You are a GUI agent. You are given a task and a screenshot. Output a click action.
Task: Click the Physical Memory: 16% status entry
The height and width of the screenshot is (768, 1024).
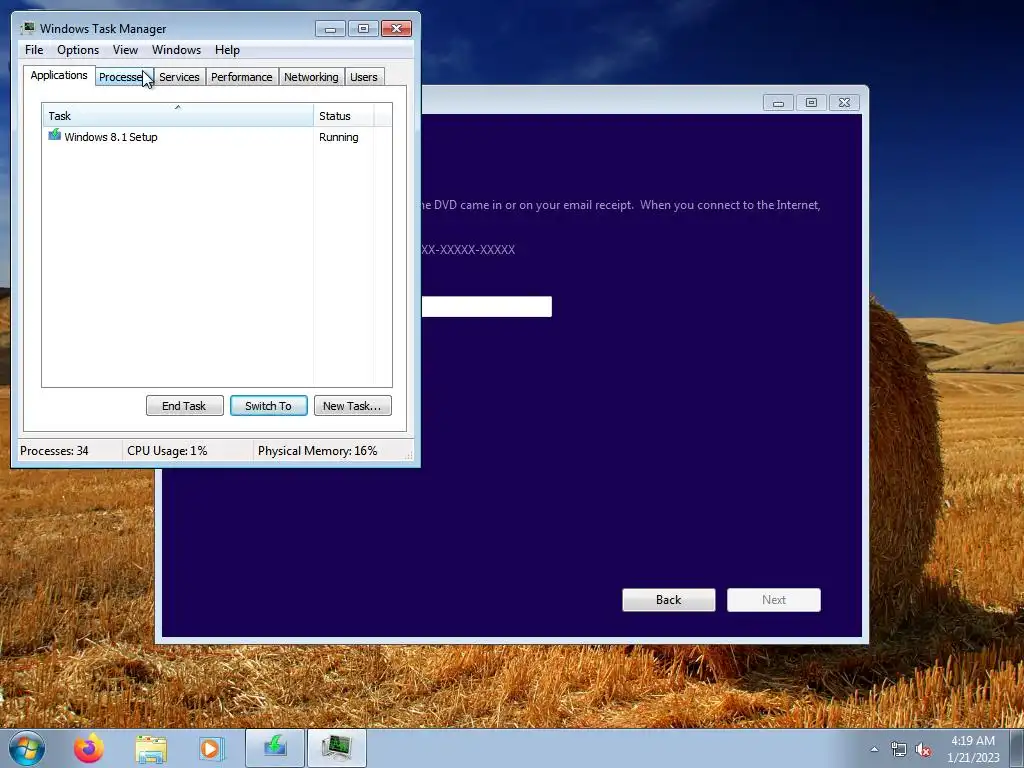tap(317, 451)
